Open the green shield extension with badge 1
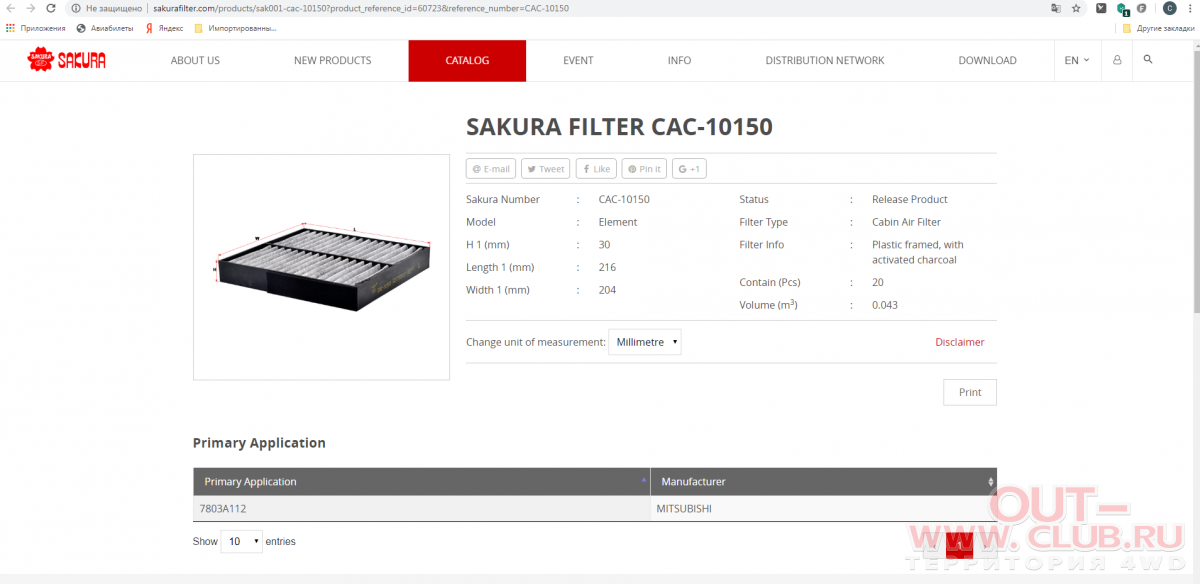1200x584 pixels. (1122, 8)
